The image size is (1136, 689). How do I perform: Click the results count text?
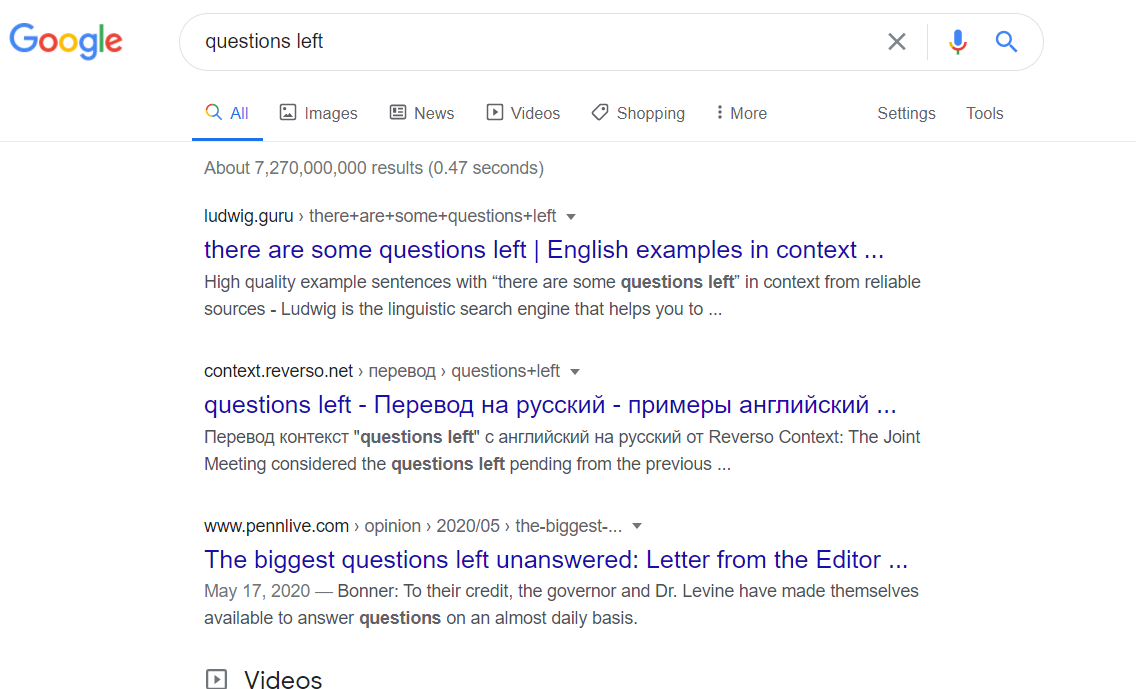(x=374, y=168)
